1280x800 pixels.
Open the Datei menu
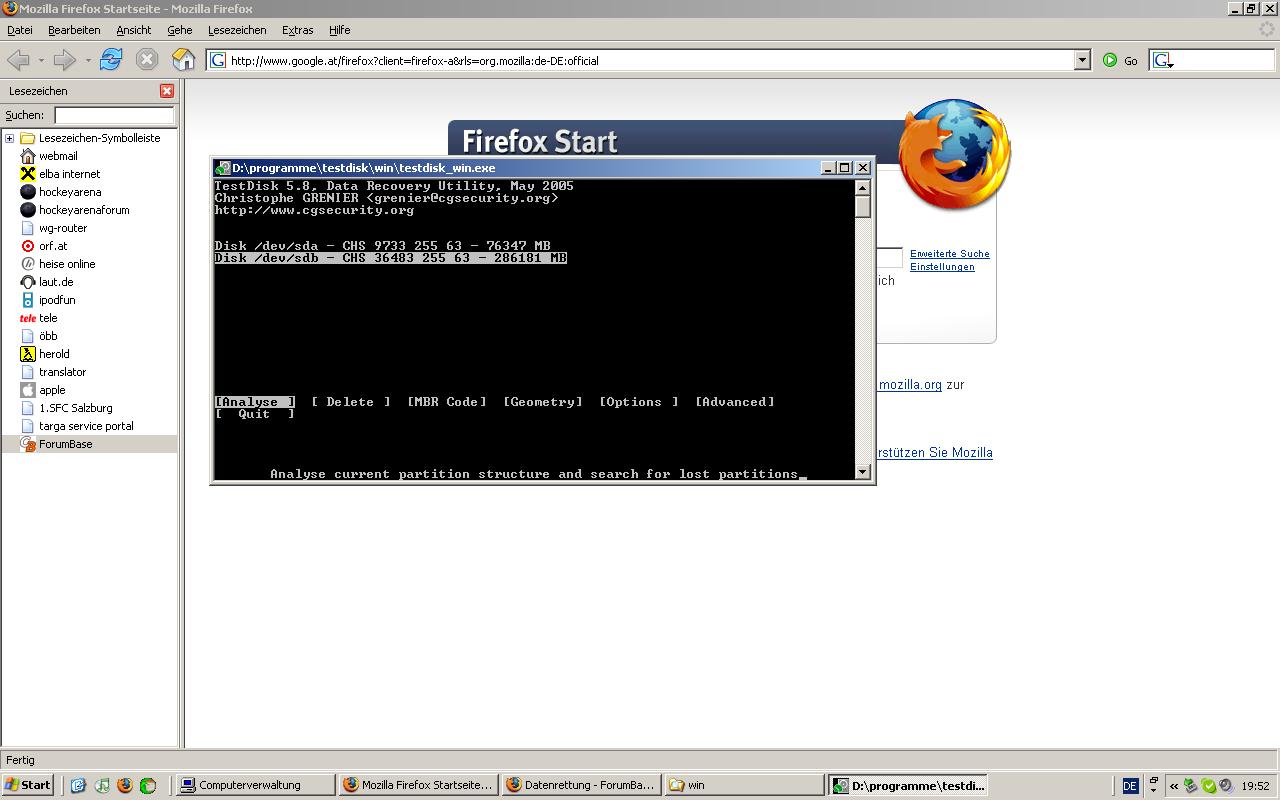coord(20,30)
